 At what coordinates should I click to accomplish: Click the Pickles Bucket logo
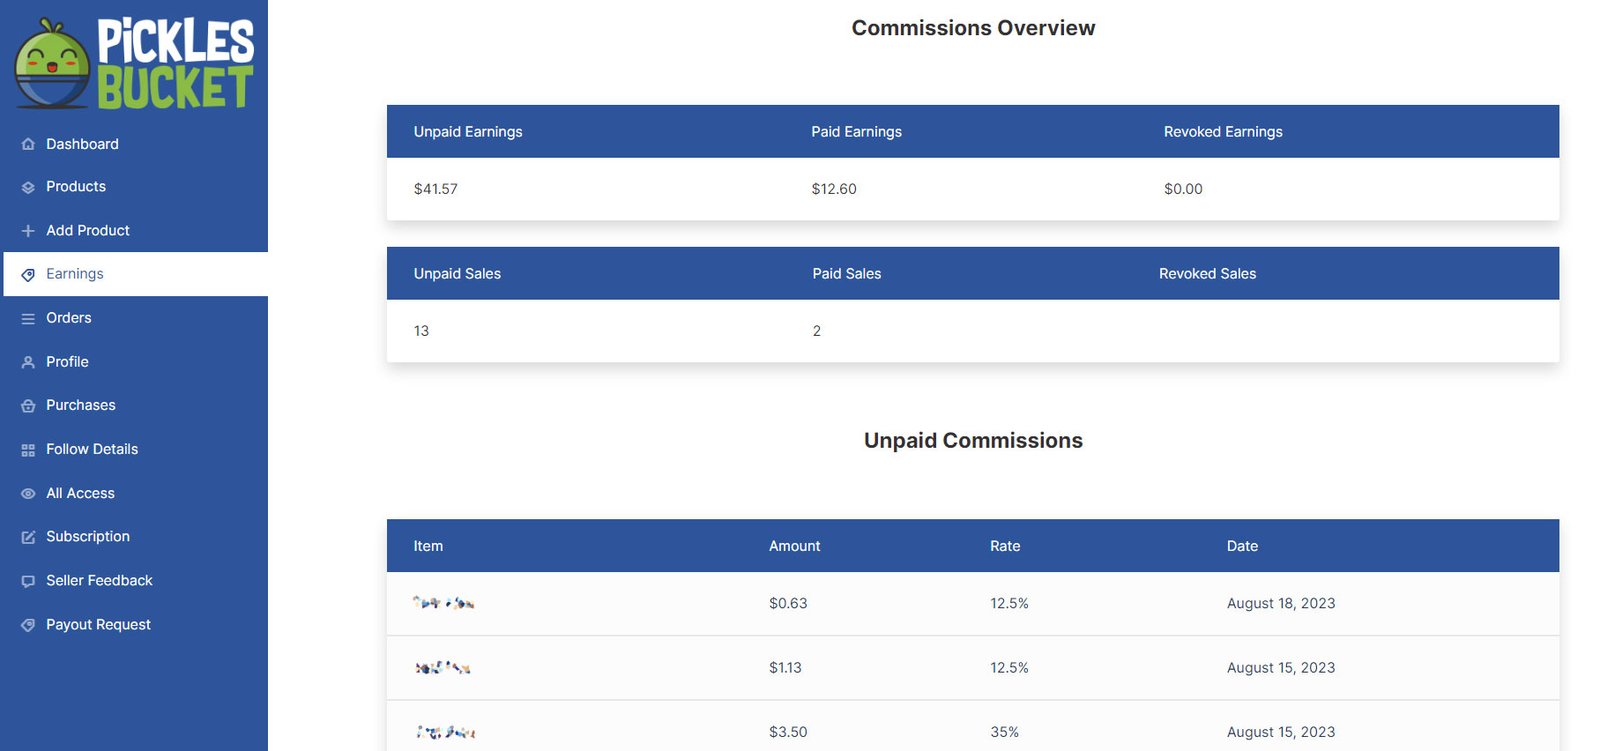point(134,63)
